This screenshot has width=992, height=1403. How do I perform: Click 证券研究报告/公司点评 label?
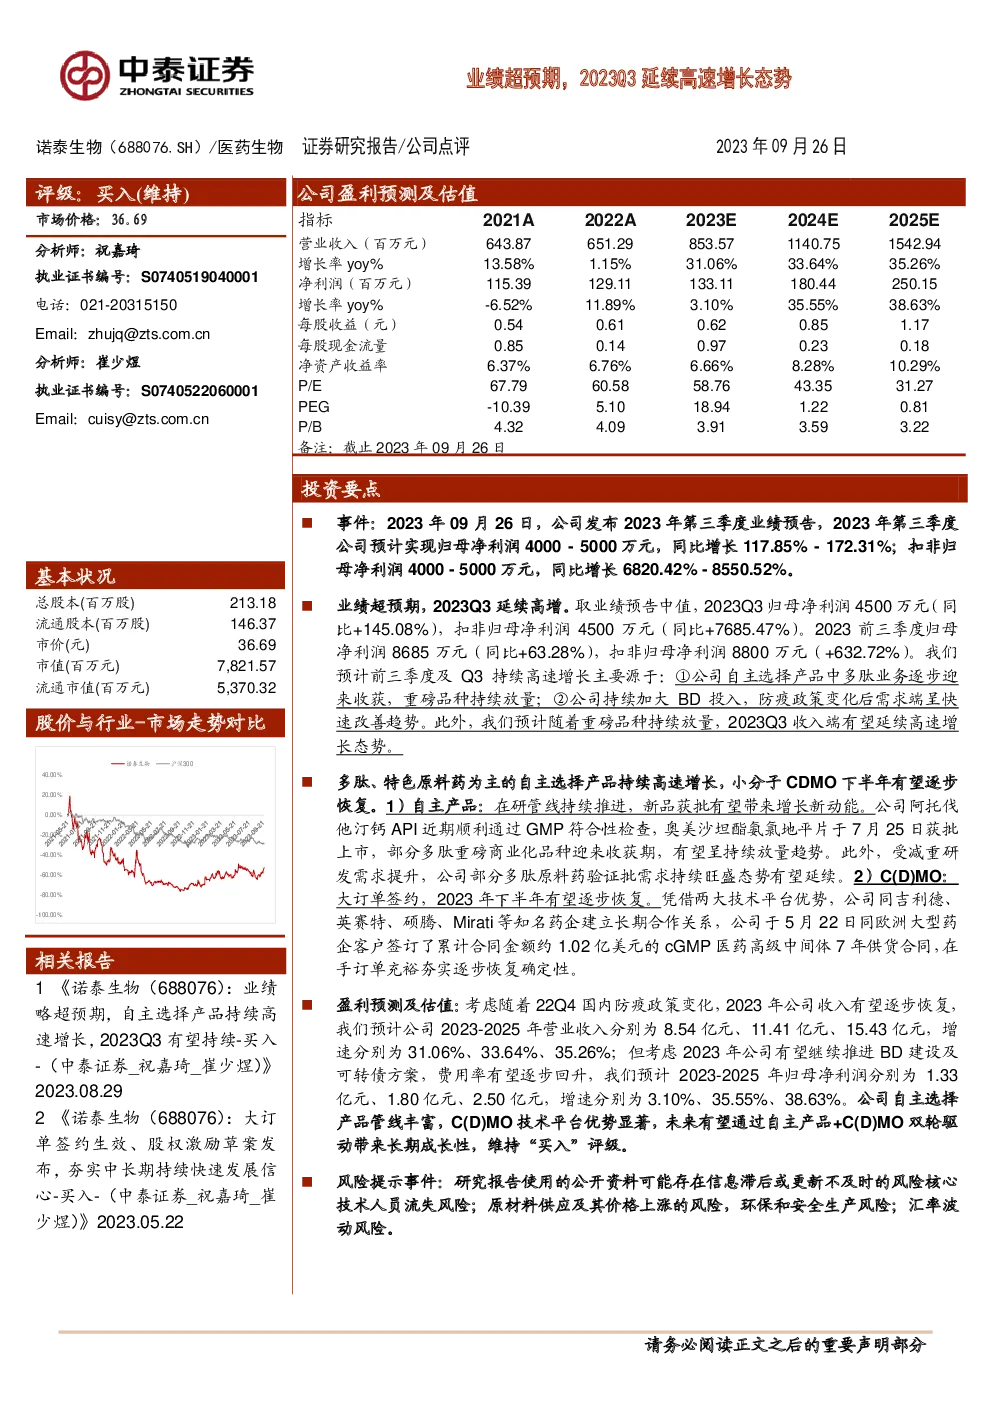pos(386,147)
